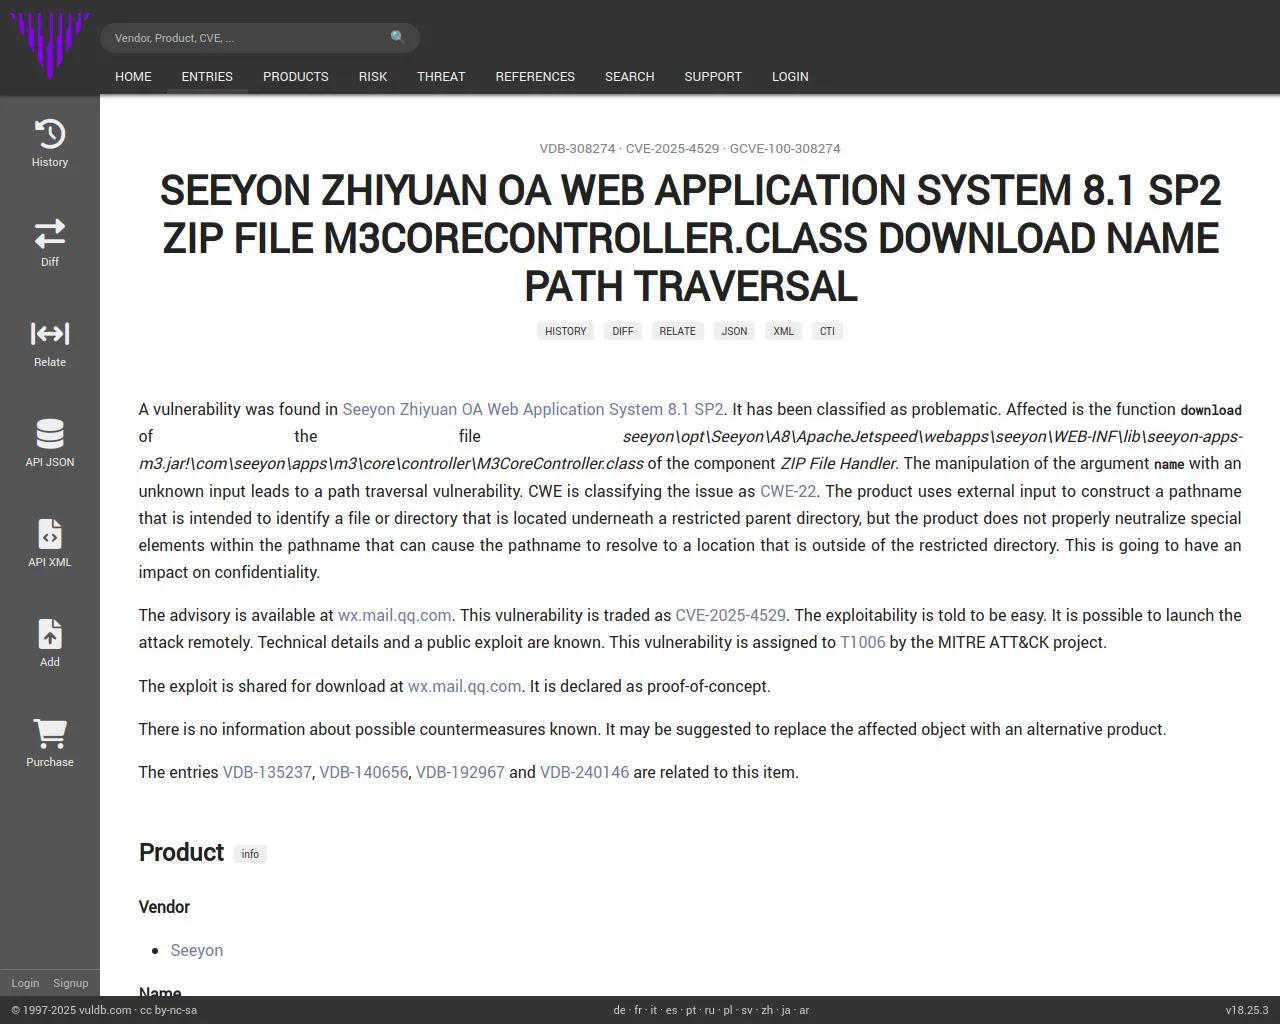Click the cc by-nc-sa license link
The image size is (1280, 1024).
pyautogui.click(x=168, y=1010)
